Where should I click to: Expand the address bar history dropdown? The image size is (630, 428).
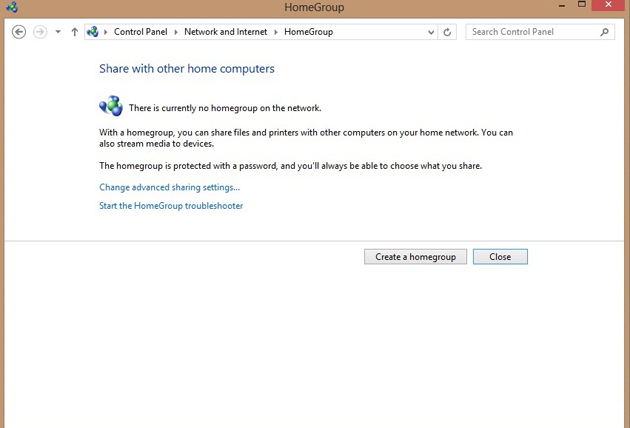(x=431, y=32)
